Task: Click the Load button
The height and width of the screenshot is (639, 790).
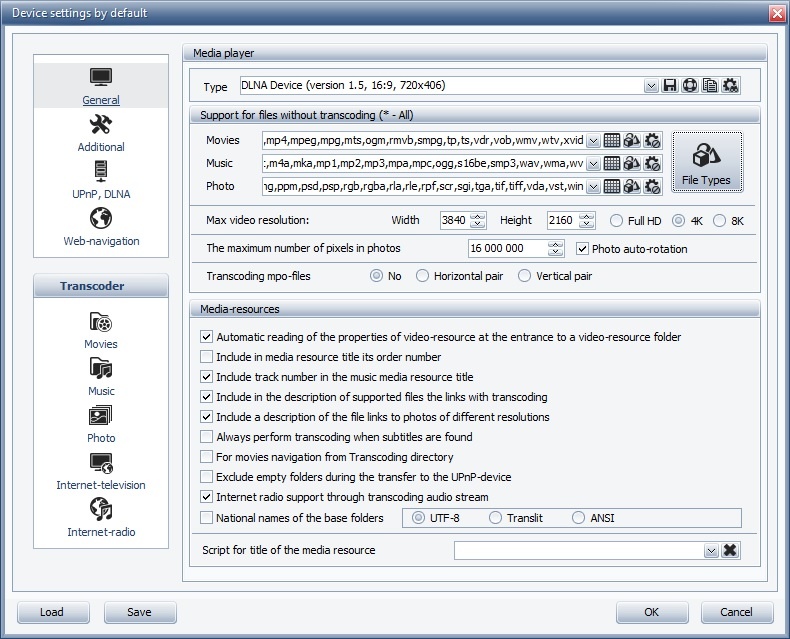Action: click(x=53, y=612)
